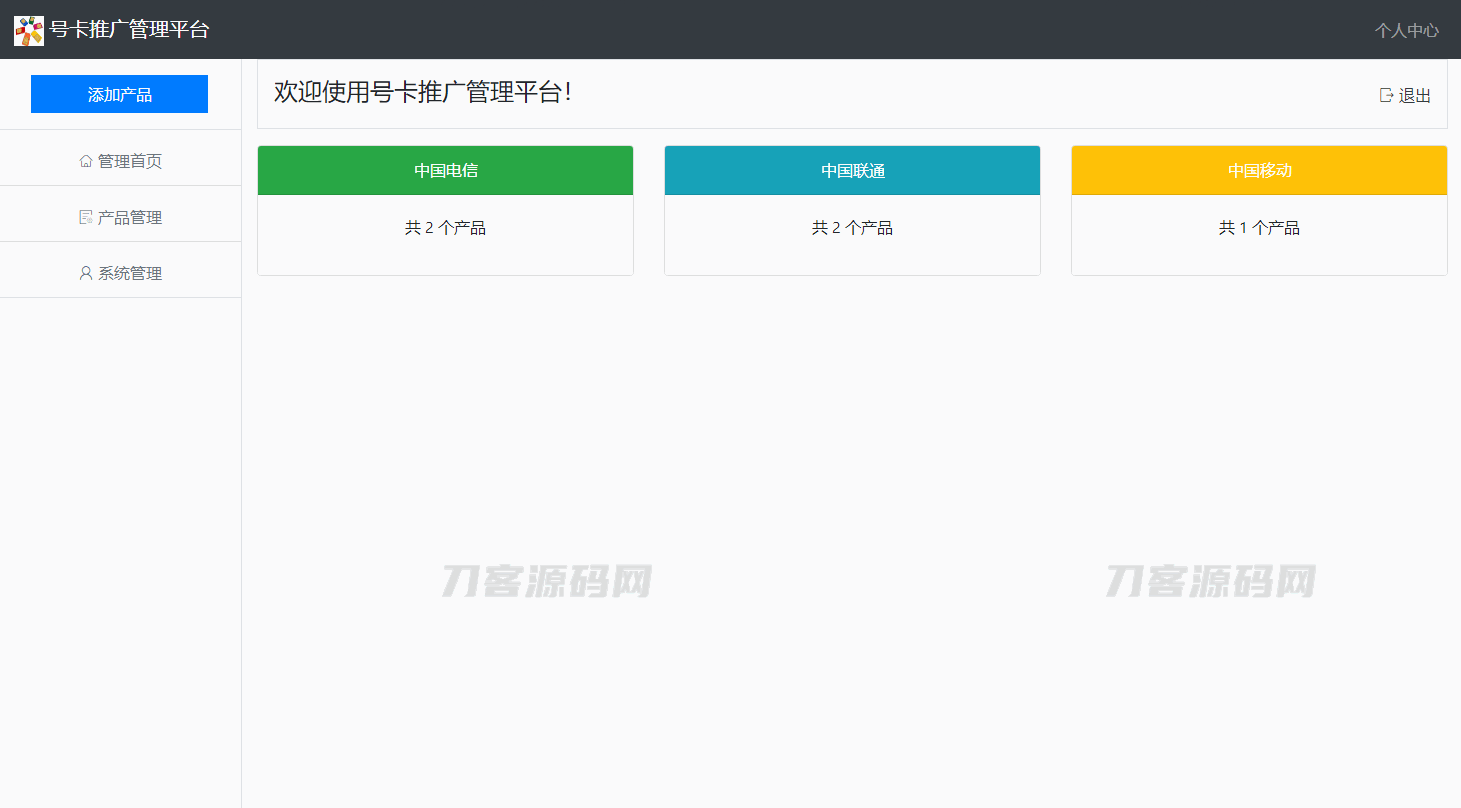Select the green 中国电信 card header

pyautogui.click(x=446, y=171)
